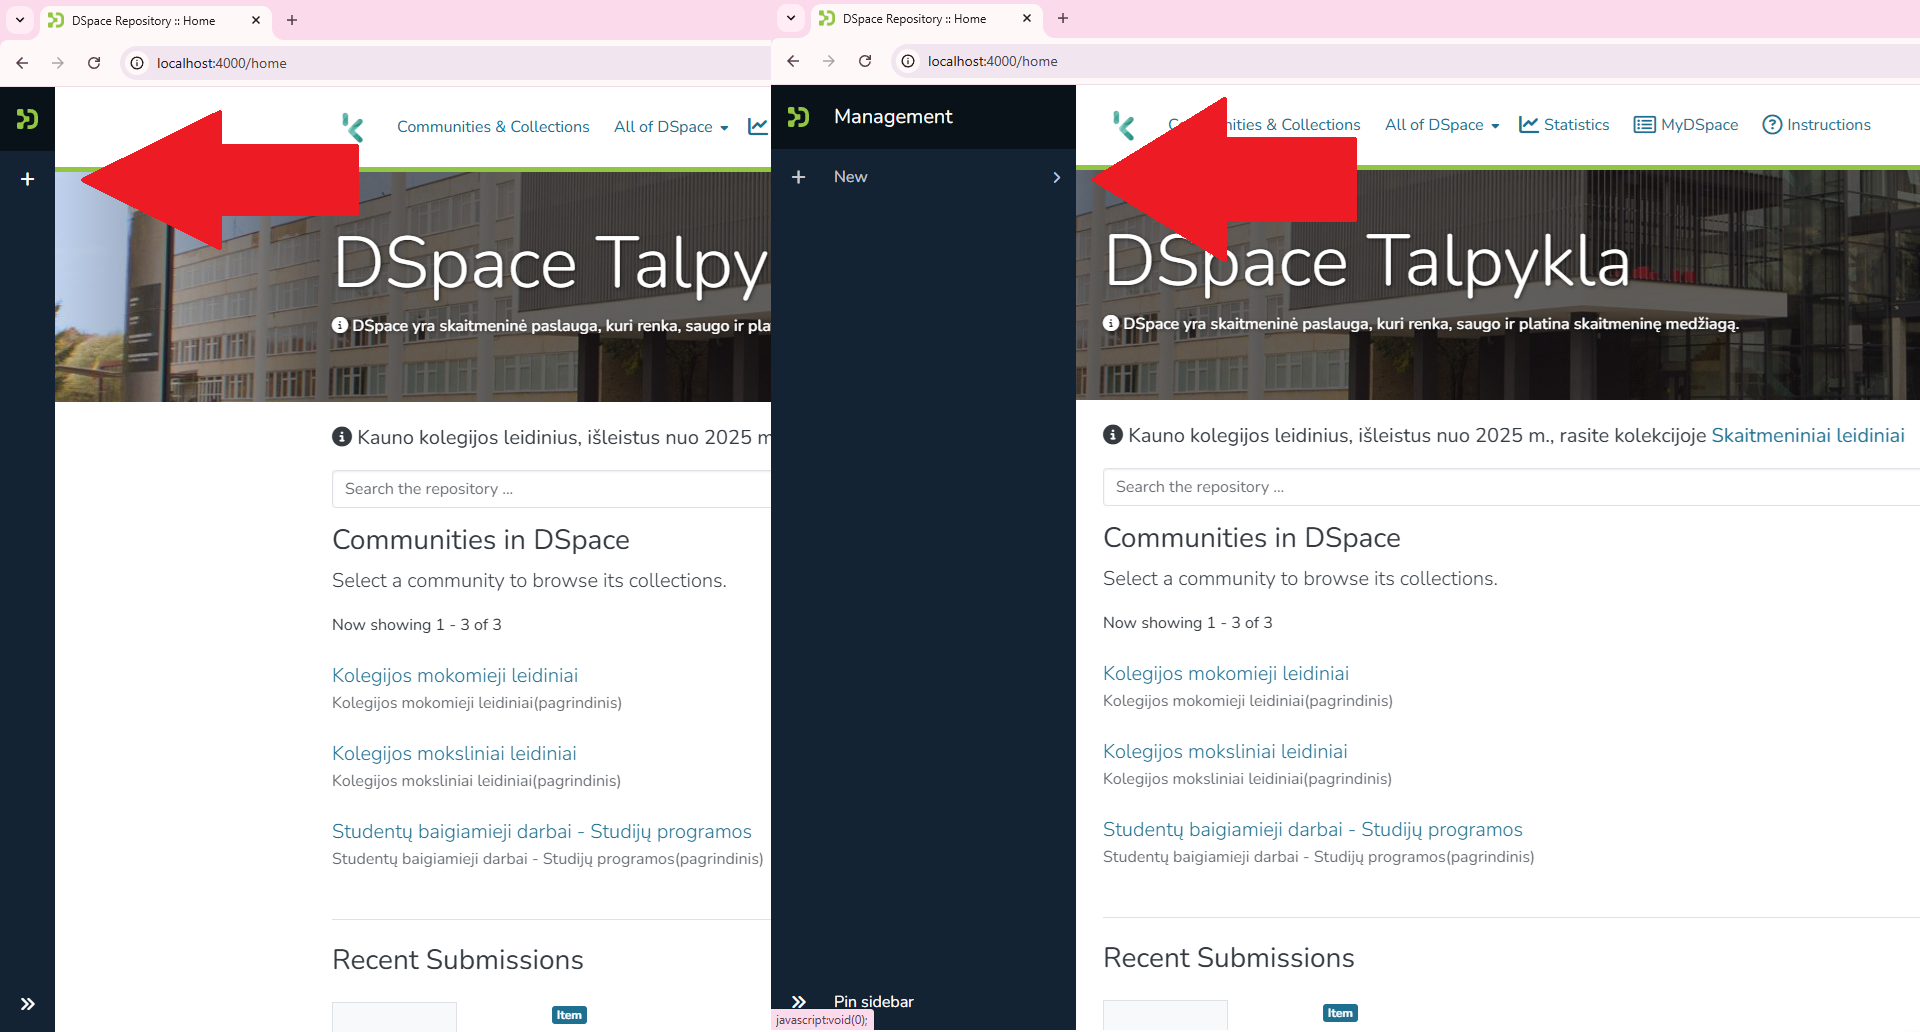Viewport: 1920px width, 1032px height.
Task: Click the site info icon in the left address bar
Action: point(137,63)
